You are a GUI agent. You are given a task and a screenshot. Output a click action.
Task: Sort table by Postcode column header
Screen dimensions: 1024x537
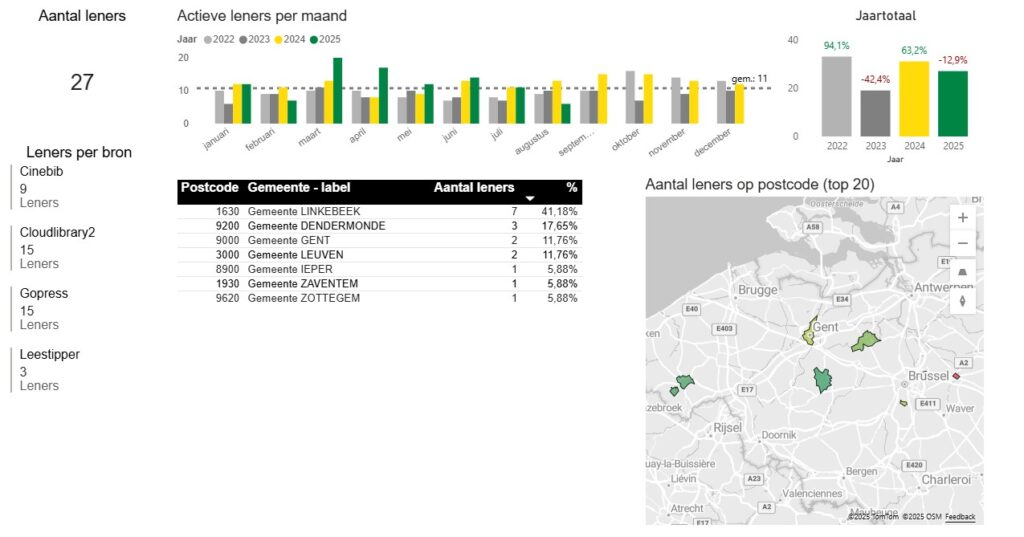(209, 187)
